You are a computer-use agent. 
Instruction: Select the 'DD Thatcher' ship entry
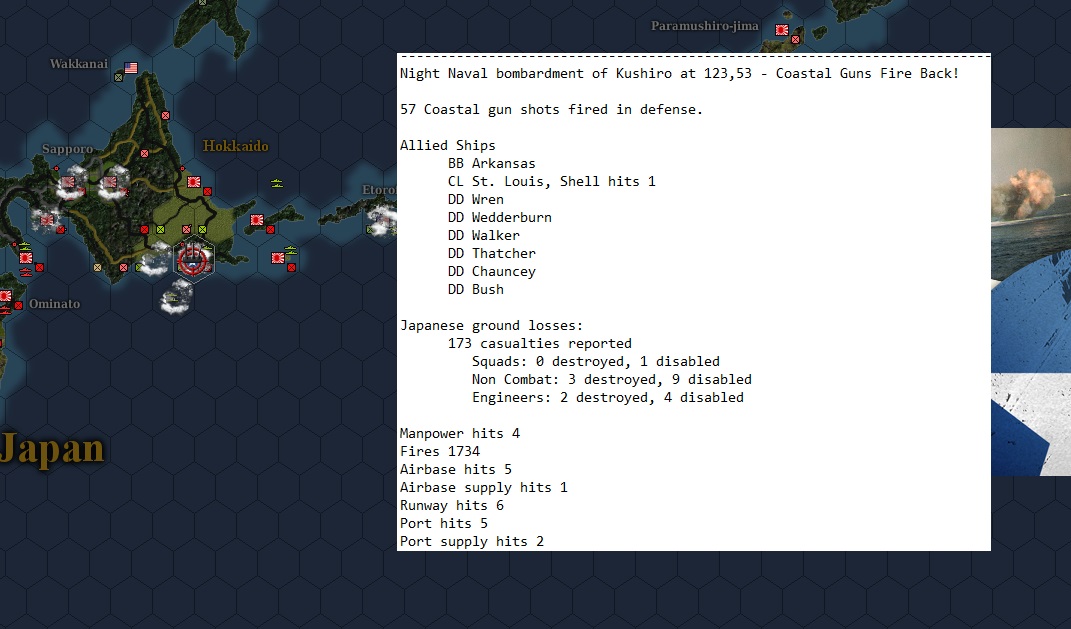point(492,253)
